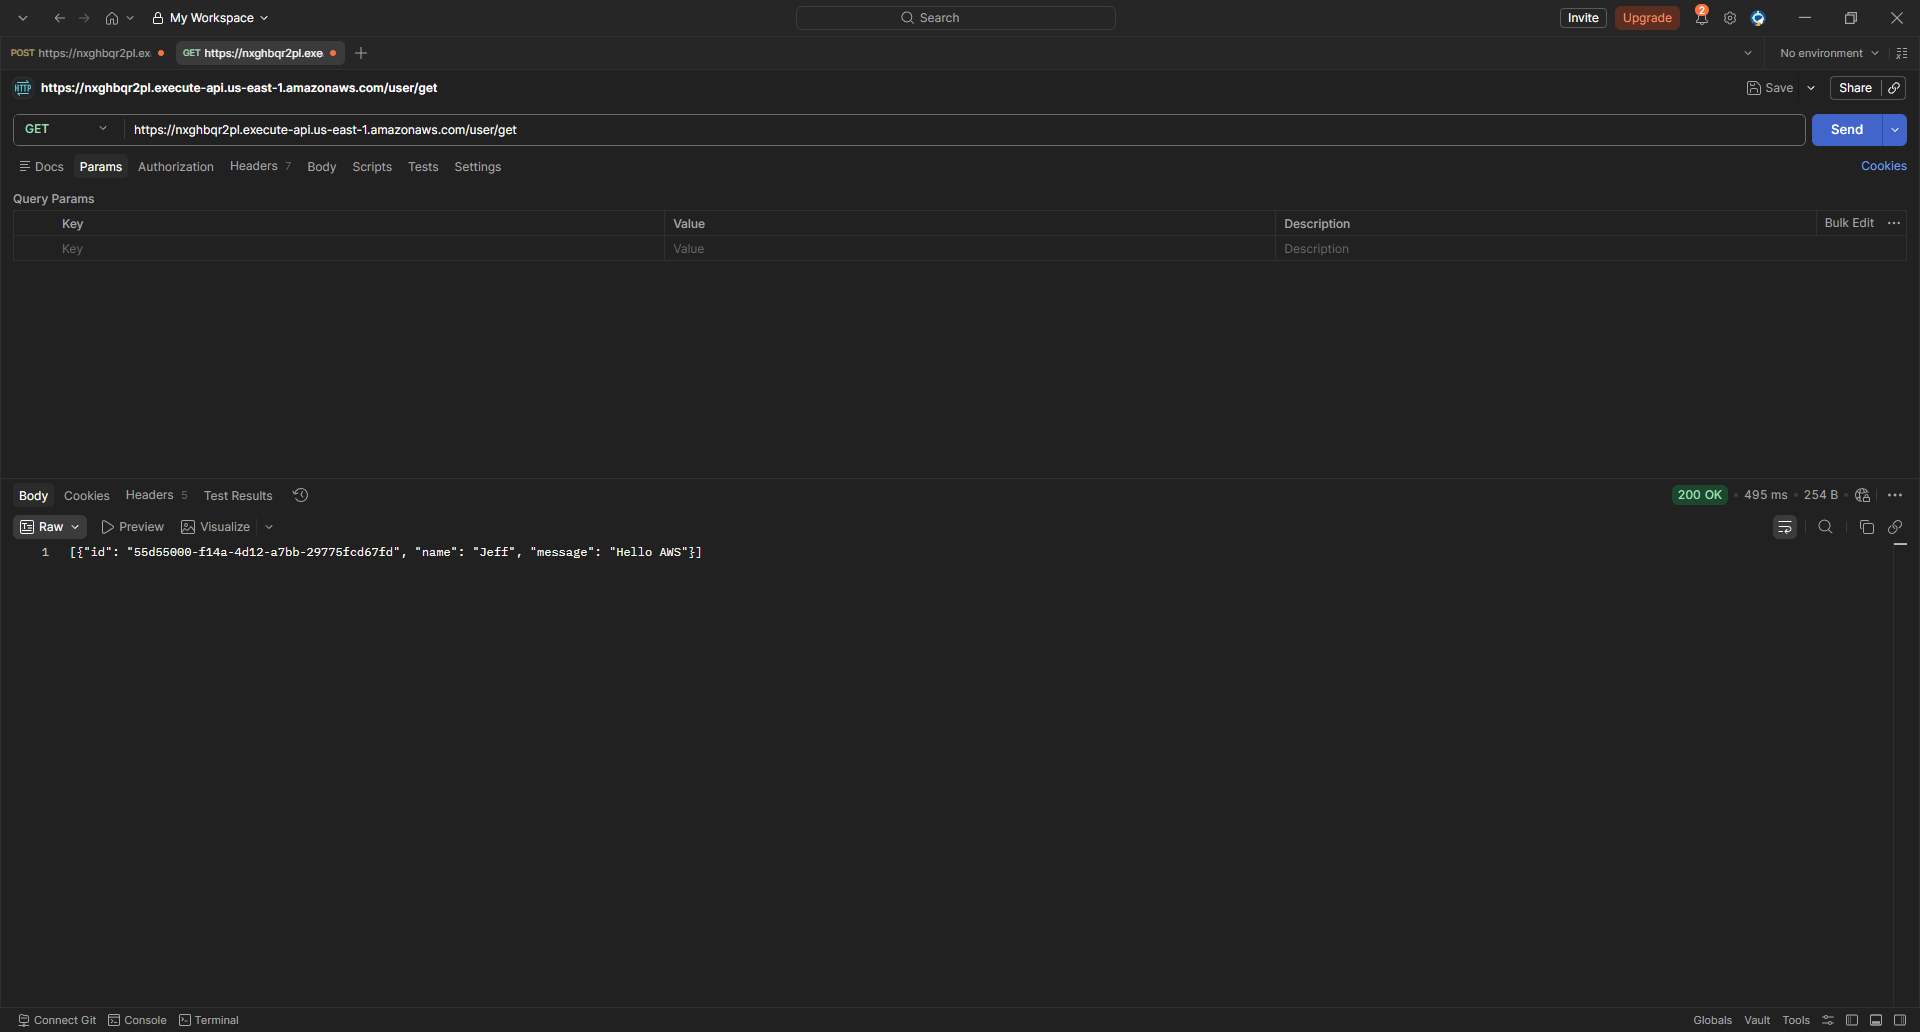Open the Cookies link

click(1884, 166)
